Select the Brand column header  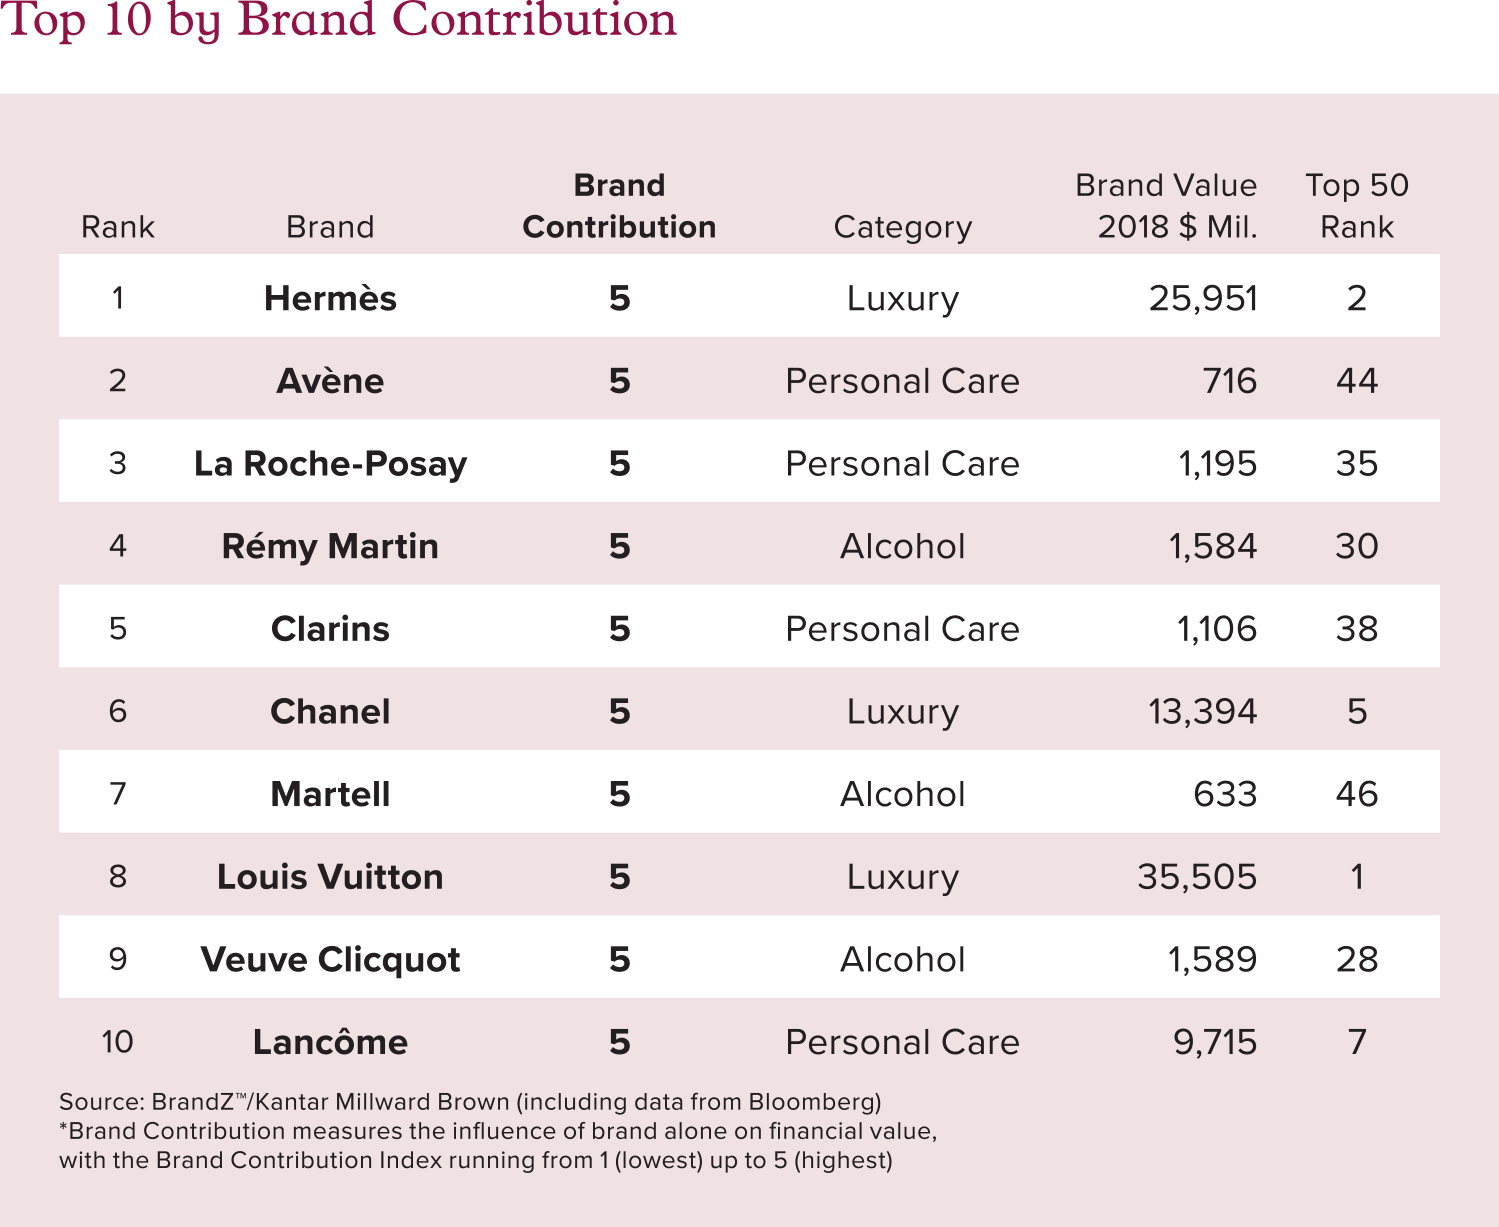click(330, 227)
